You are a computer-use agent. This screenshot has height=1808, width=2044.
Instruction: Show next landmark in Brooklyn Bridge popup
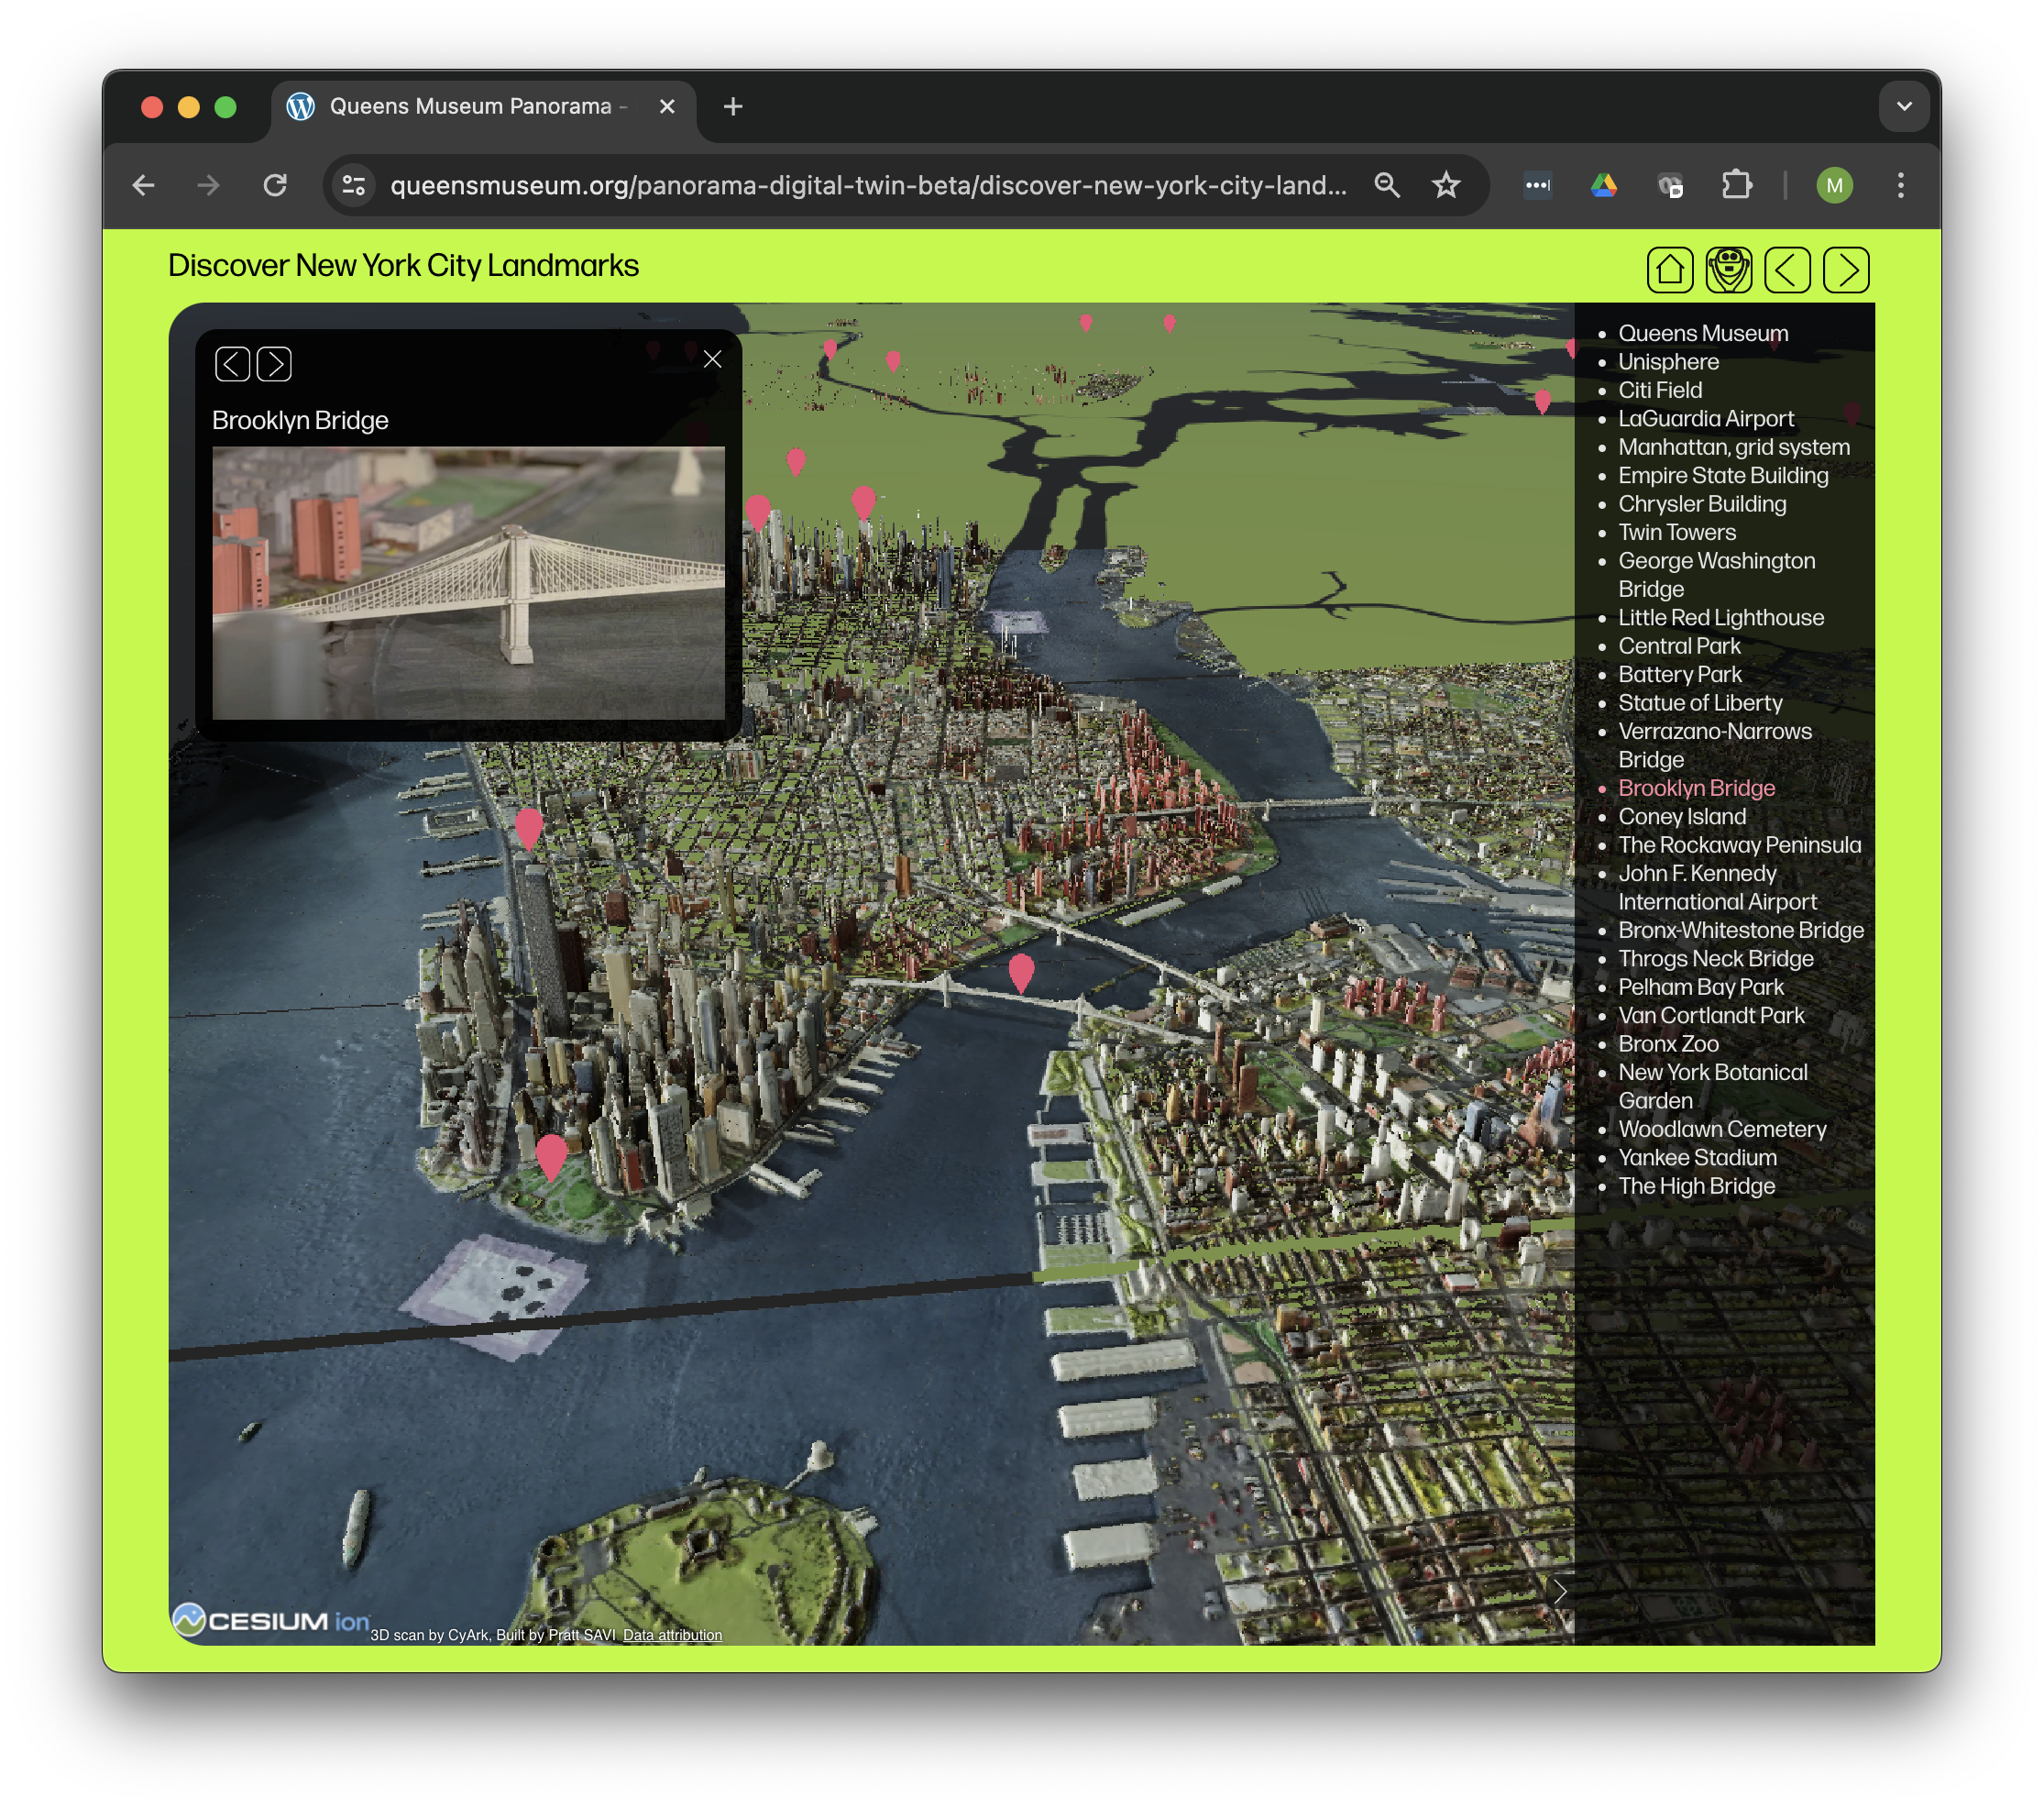(x=274, y=364)
